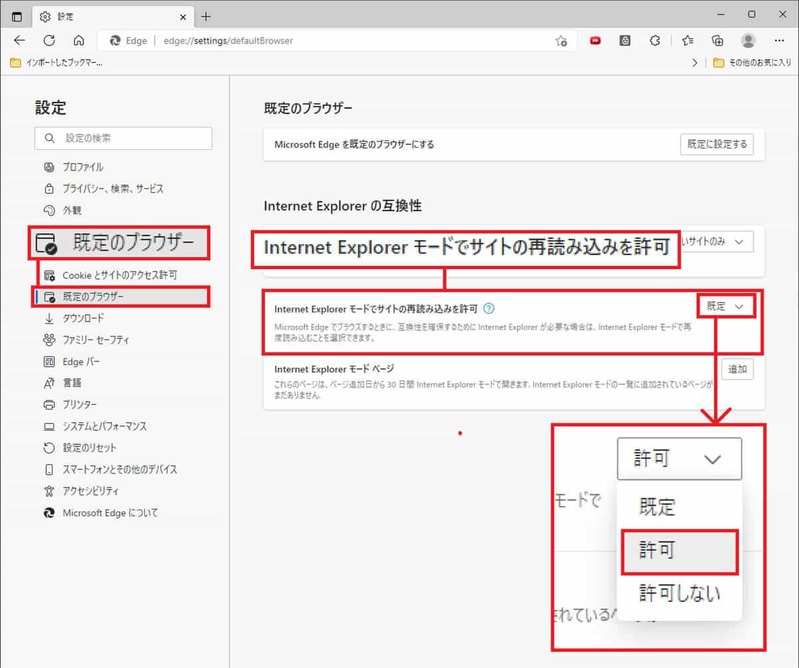Viewport: 799px width, 668px height.
Task: Click 'Microsoft Edge を既定のブラウザーにする' text
Action: pos(354,145)
